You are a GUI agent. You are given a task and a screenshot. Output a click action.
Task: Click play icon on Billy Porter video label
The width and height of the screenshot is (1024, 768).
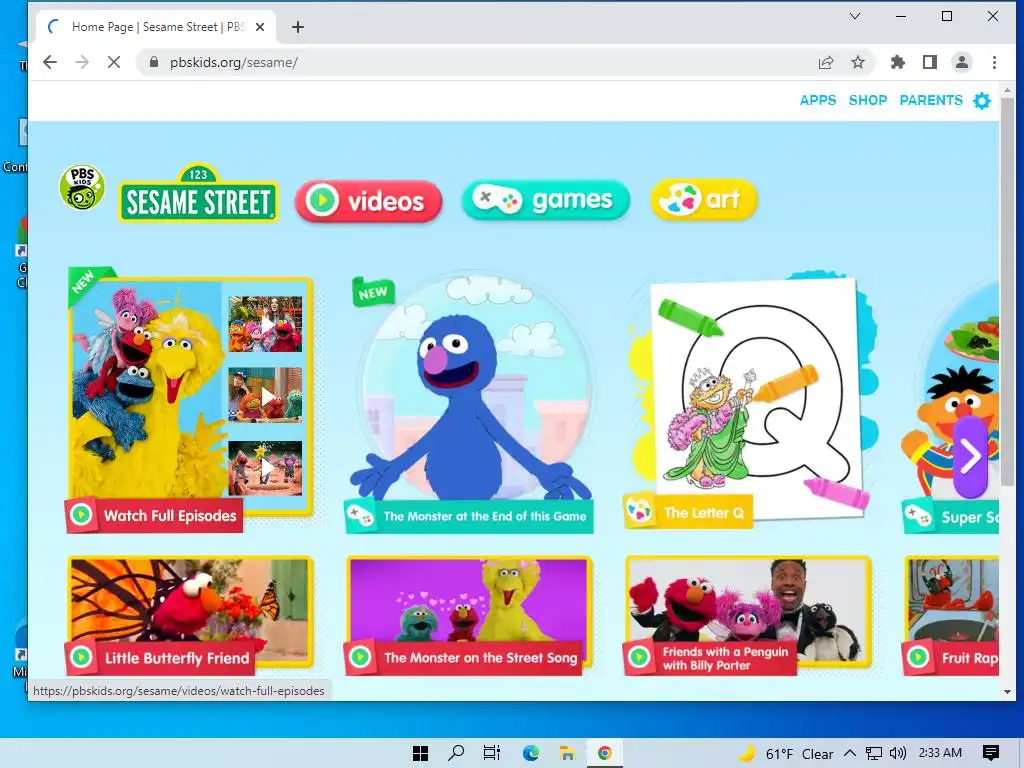[x=639, y=657]
